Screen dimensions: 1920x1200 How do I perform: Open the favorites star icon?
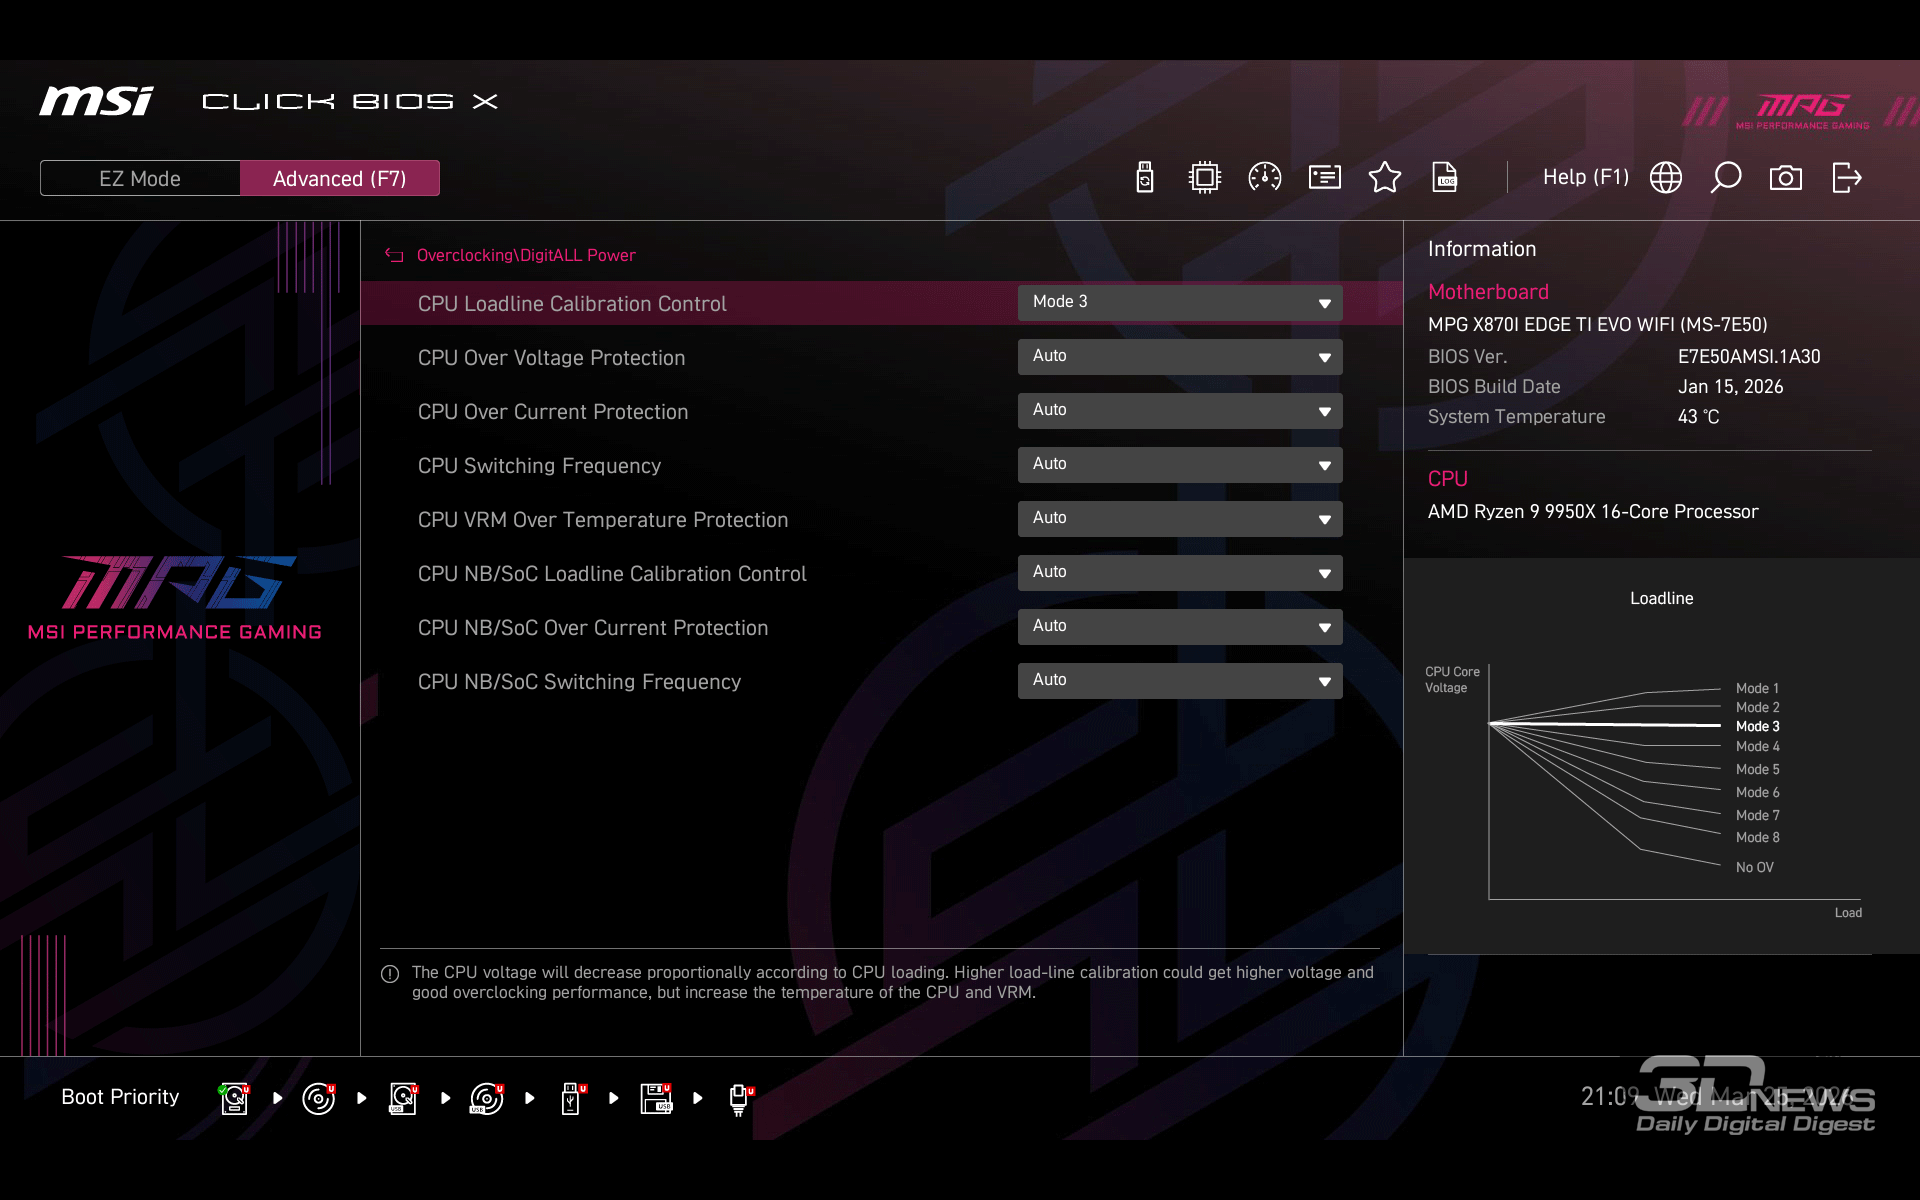[1385, 178]
